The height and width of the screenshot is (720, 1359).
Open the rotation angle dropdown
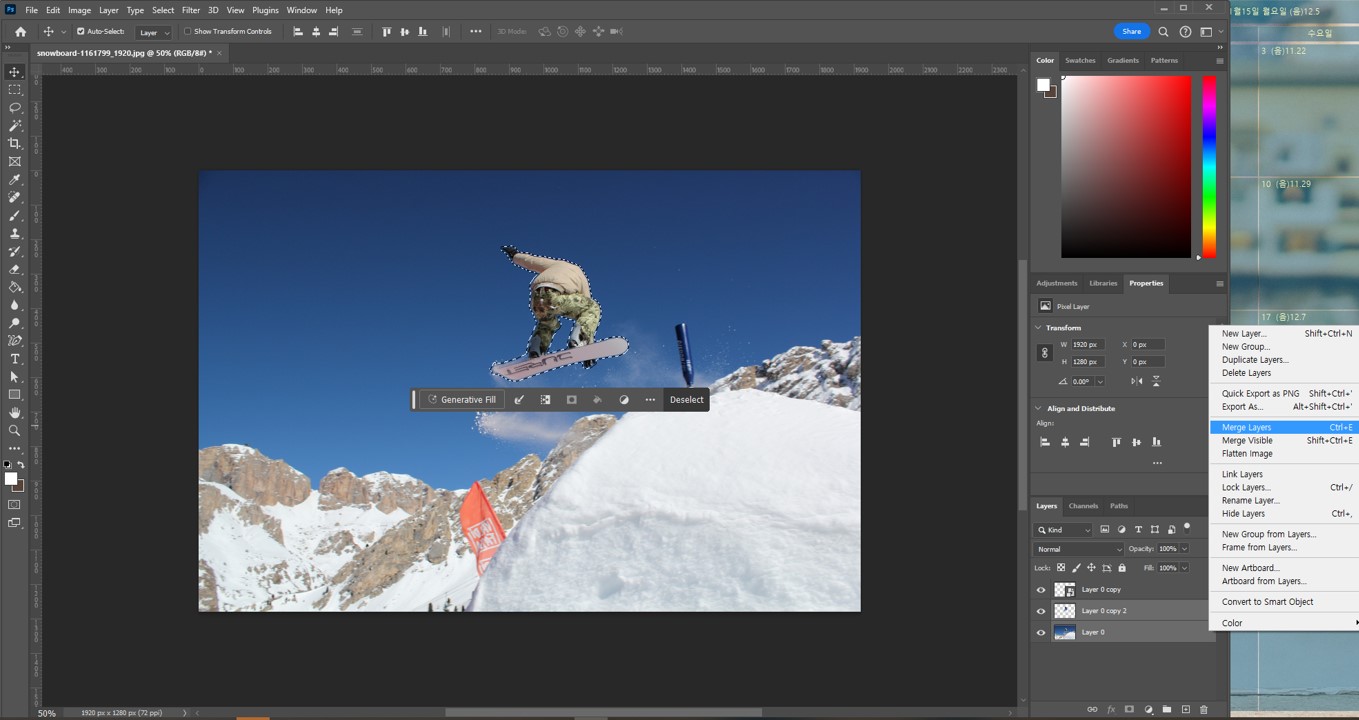point(1100,381)
